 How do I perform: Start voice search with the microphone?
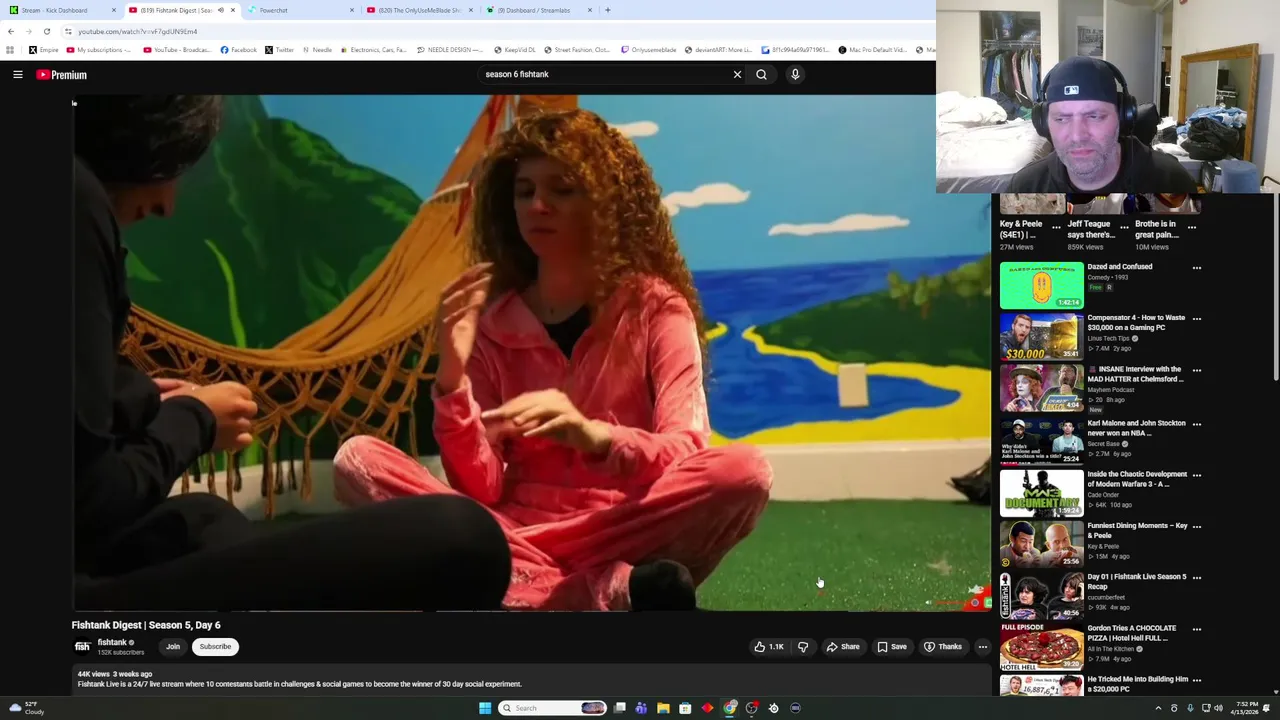(x=795, y=74)
